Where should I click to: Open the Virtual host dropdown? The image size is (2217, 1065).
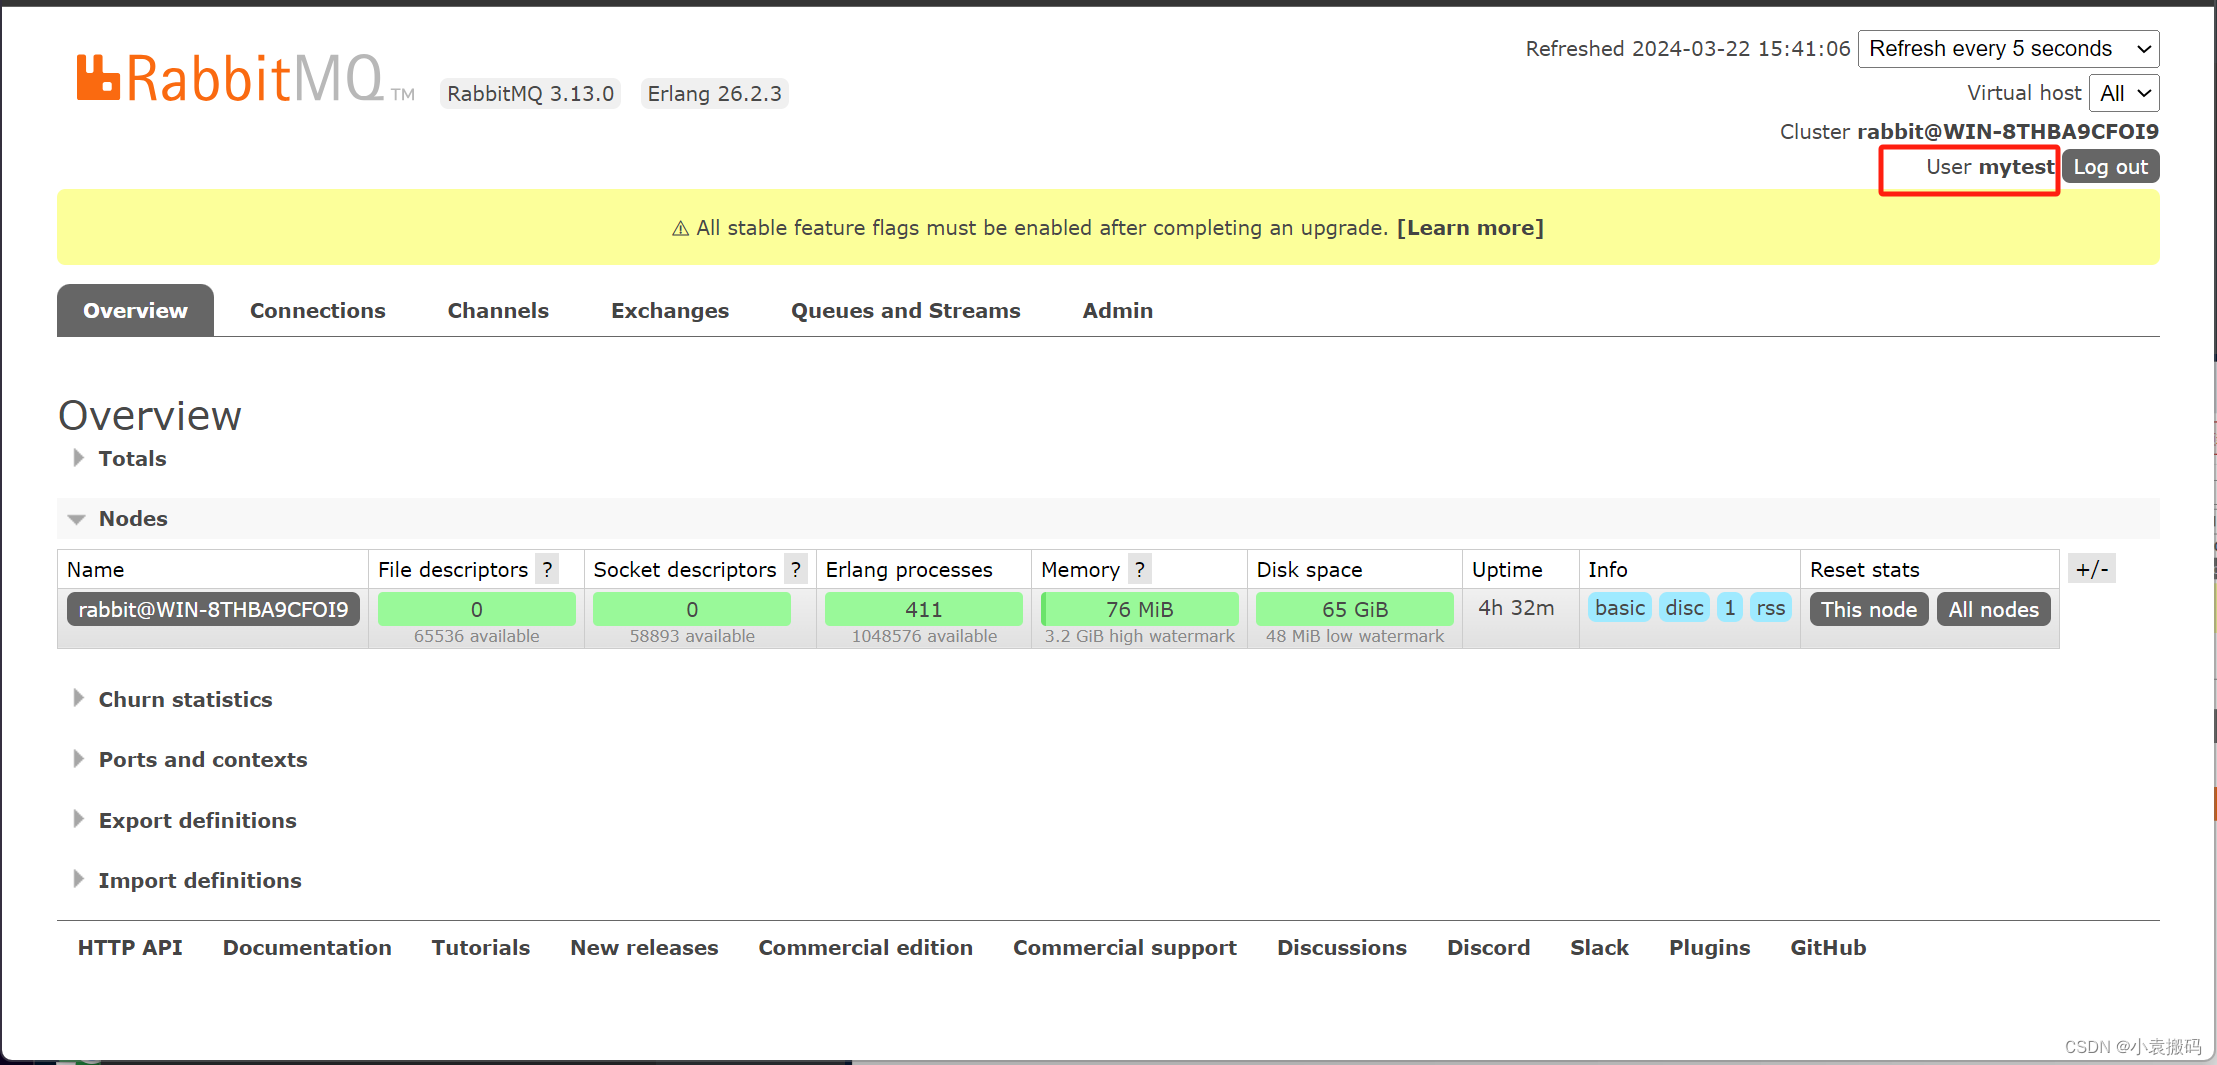click(2124, 92)
